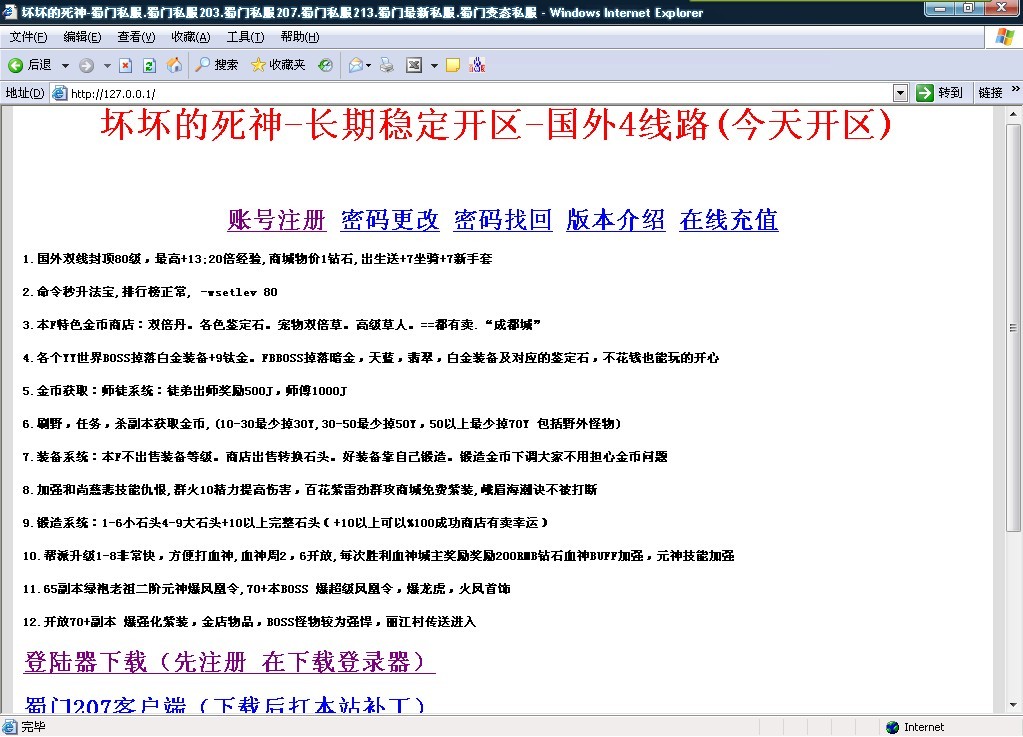Open the Search (搜索) toolbar button

coord(216,65)
